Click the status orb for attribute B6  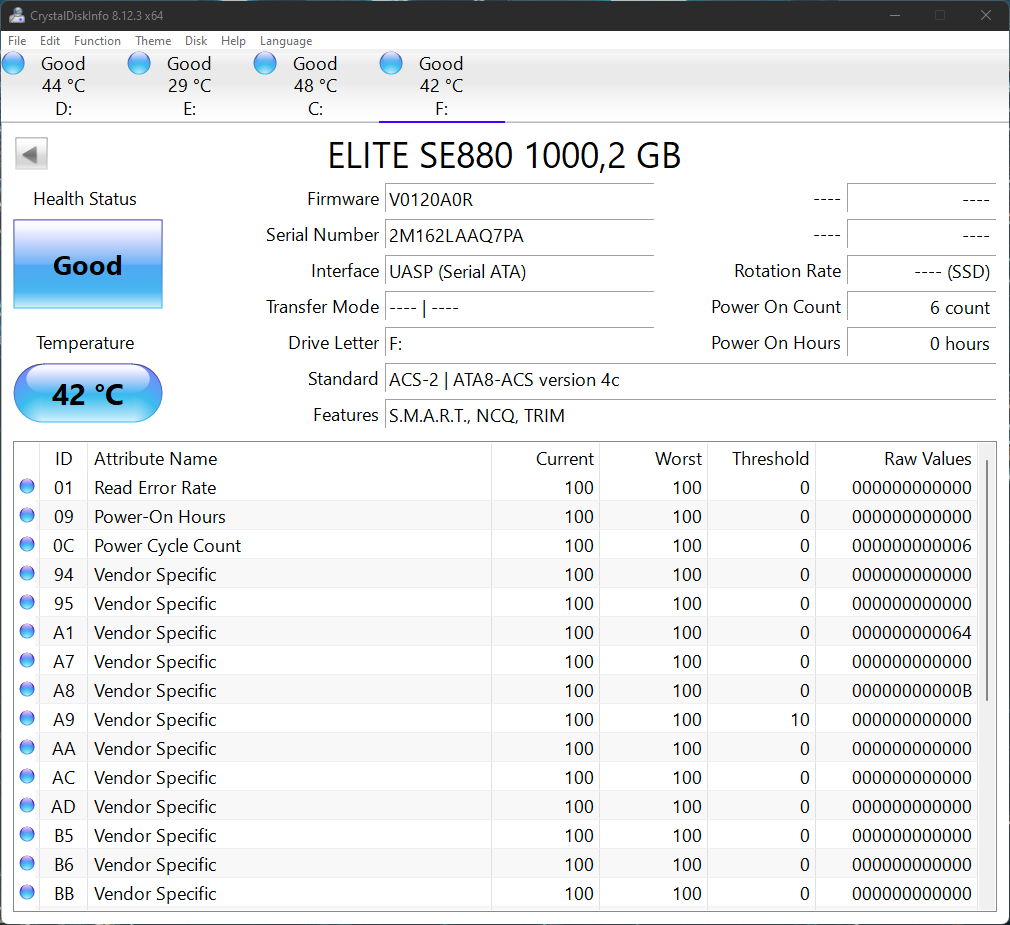point(27,863)
